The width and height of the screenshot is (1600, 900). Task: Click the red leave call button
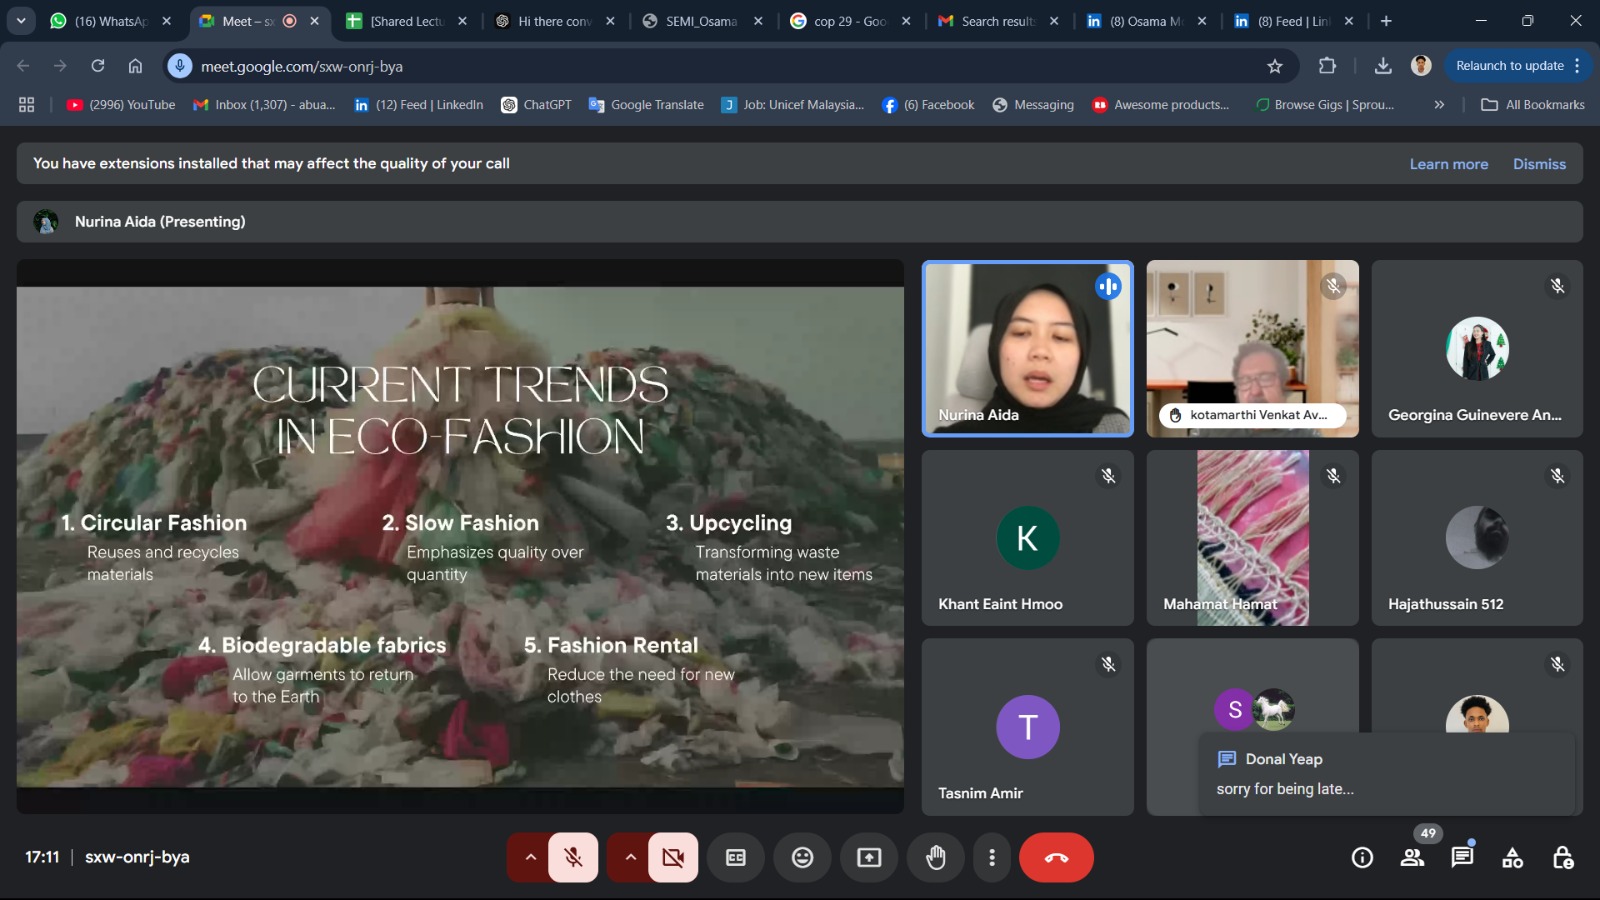(x=1056, y=858)
